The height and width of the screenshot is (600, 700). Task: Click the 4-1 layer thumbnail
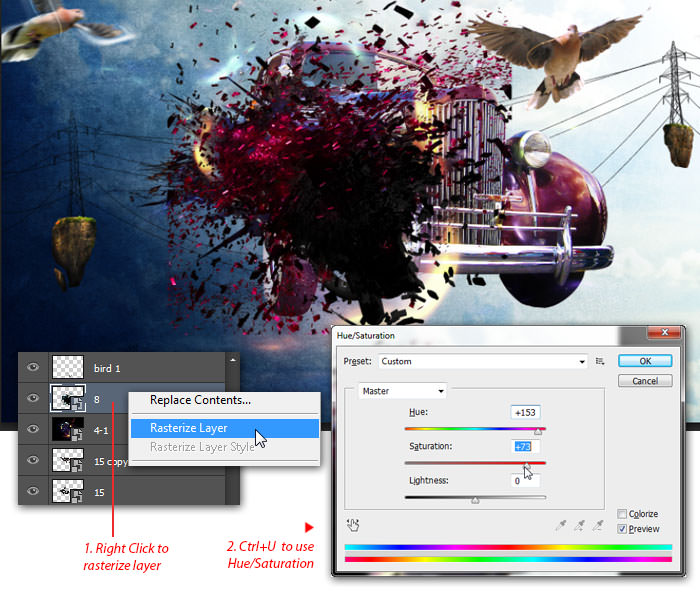68,429
